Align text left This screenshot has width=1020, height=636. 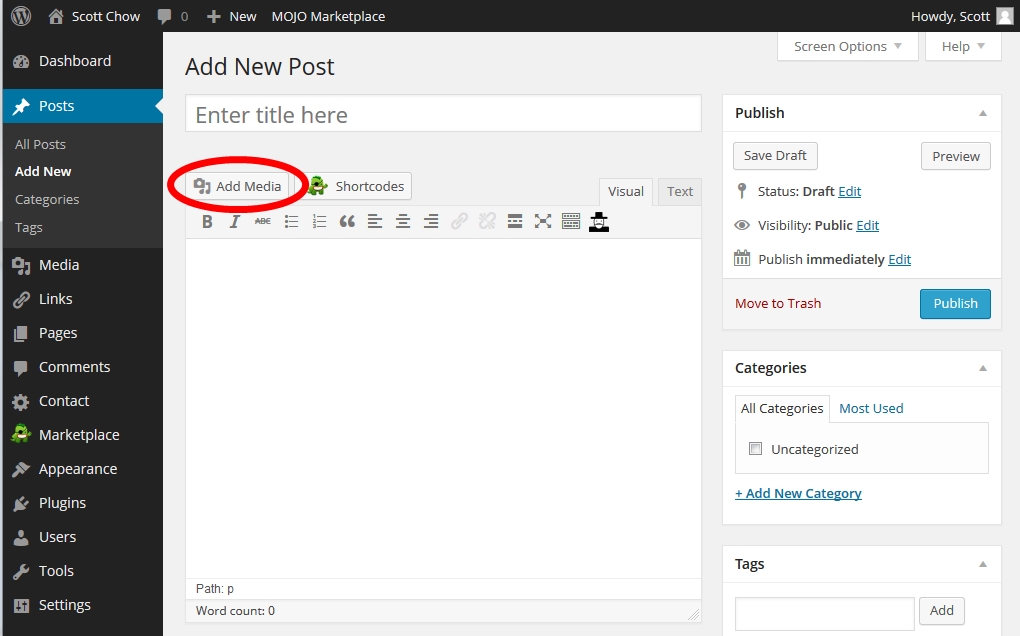[x=375, y=222]
